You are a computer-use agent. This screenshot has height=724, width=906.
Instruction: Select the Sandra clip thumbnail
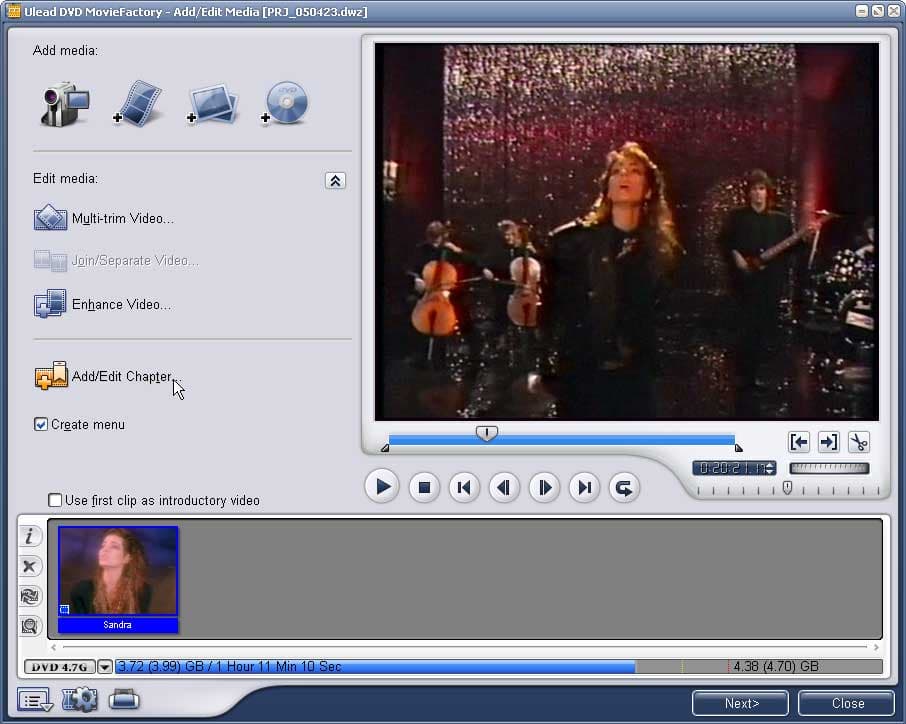point(118,570)
